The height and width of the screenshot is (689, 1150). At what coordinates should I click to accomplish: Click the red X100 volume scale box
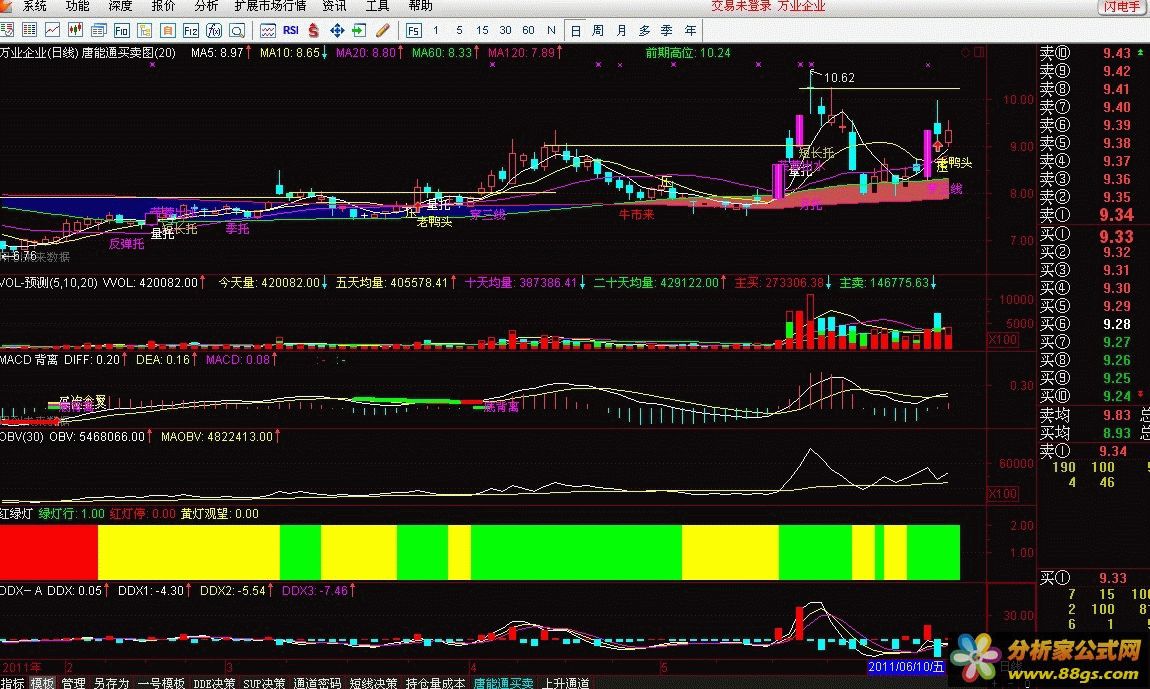point(1003,340)
